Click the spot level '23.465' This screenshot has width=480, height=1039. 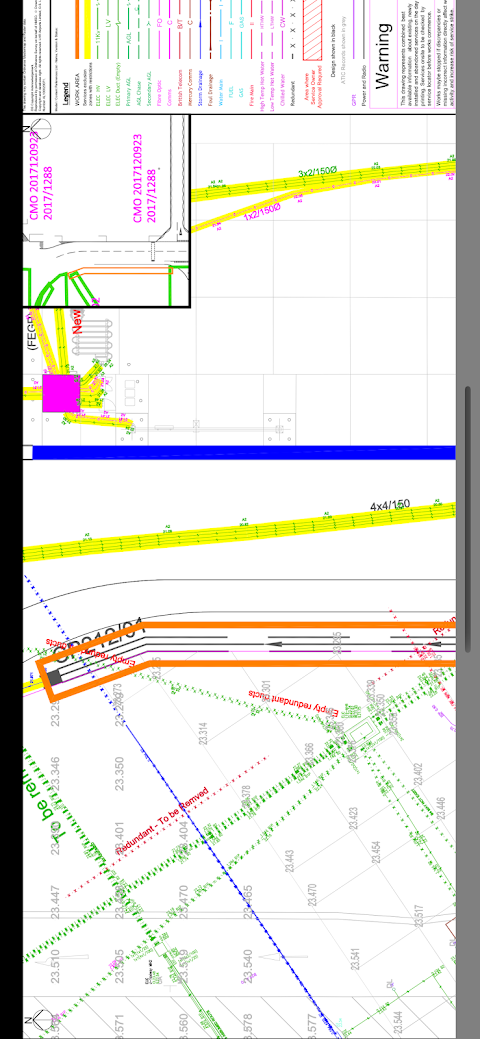point(247,902)
